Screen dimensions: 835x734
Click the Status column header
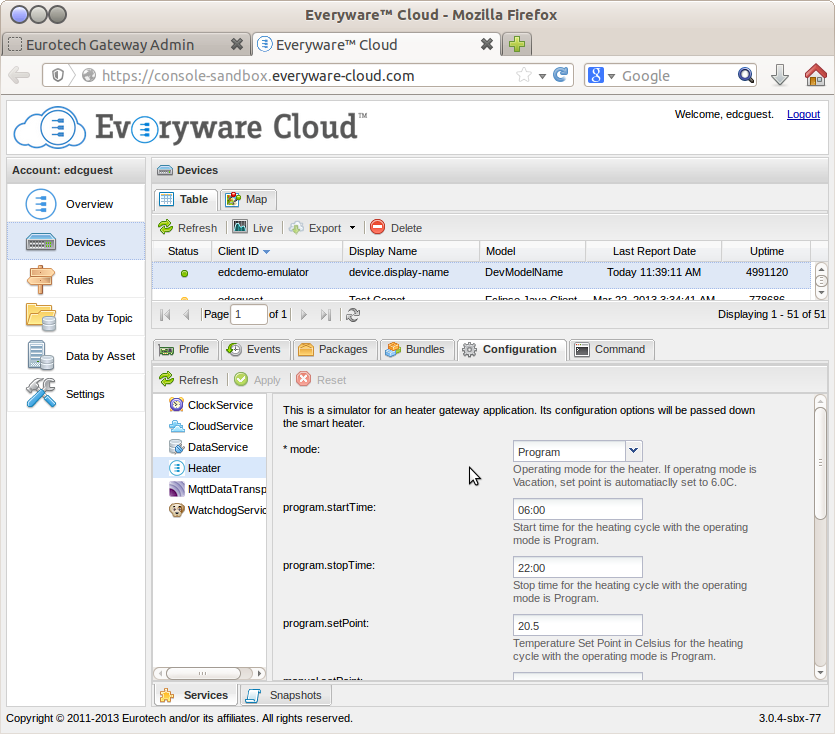[x=183, y=251]
